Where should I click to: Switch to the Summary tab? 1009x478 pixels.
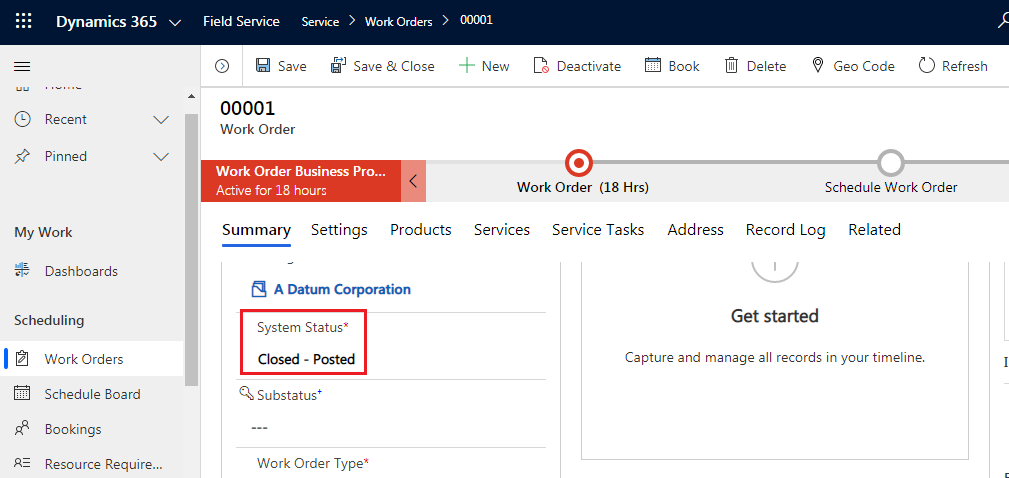point(256,230)
